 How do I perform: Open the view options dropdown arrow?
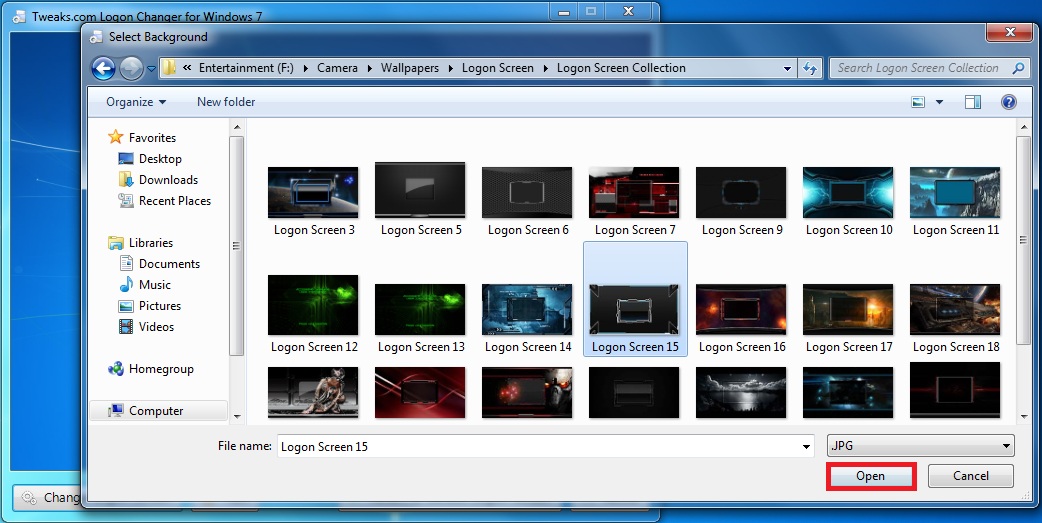click(939, 102)
